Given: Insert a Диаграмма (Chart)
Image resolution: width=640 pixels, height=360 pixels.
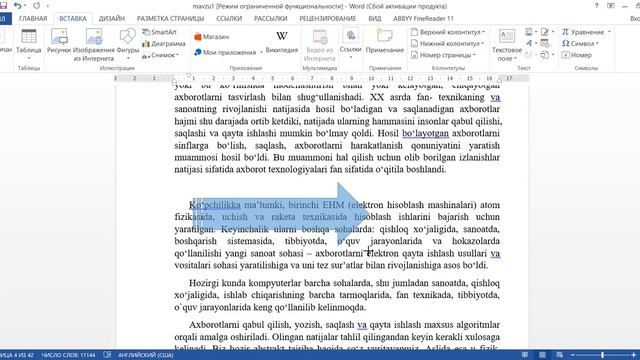Looking at the screenshot, I should pyautogui.click(x=164, y=43).
